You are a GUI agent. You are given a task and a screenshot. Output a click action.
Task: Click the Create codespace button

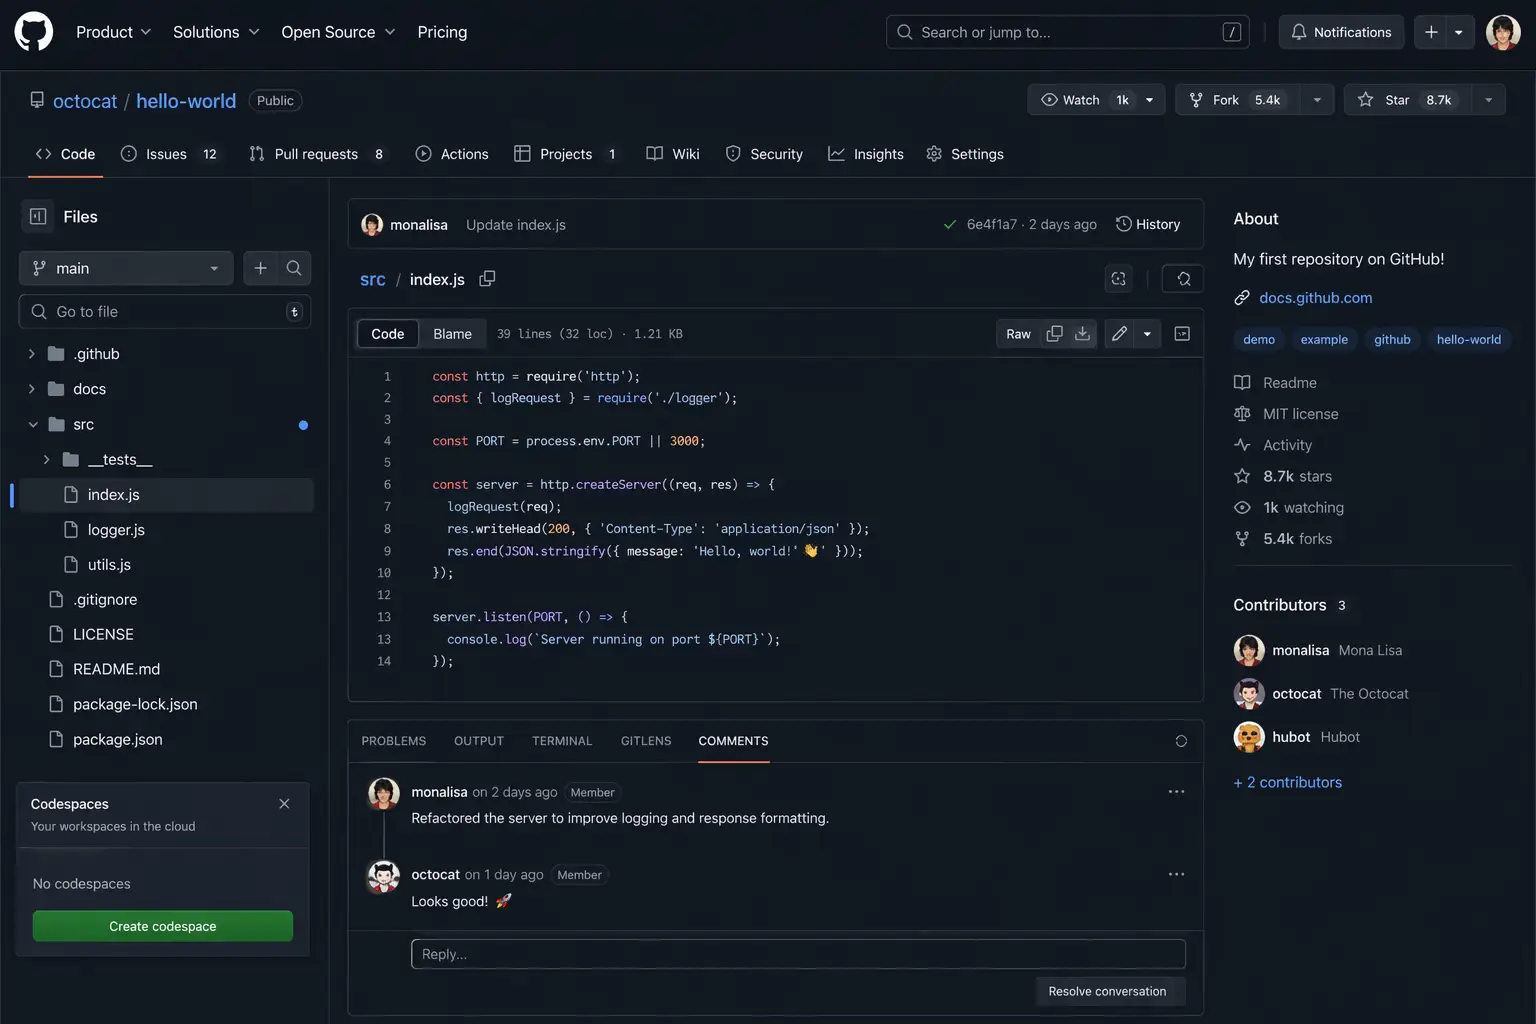coord(163,926)
